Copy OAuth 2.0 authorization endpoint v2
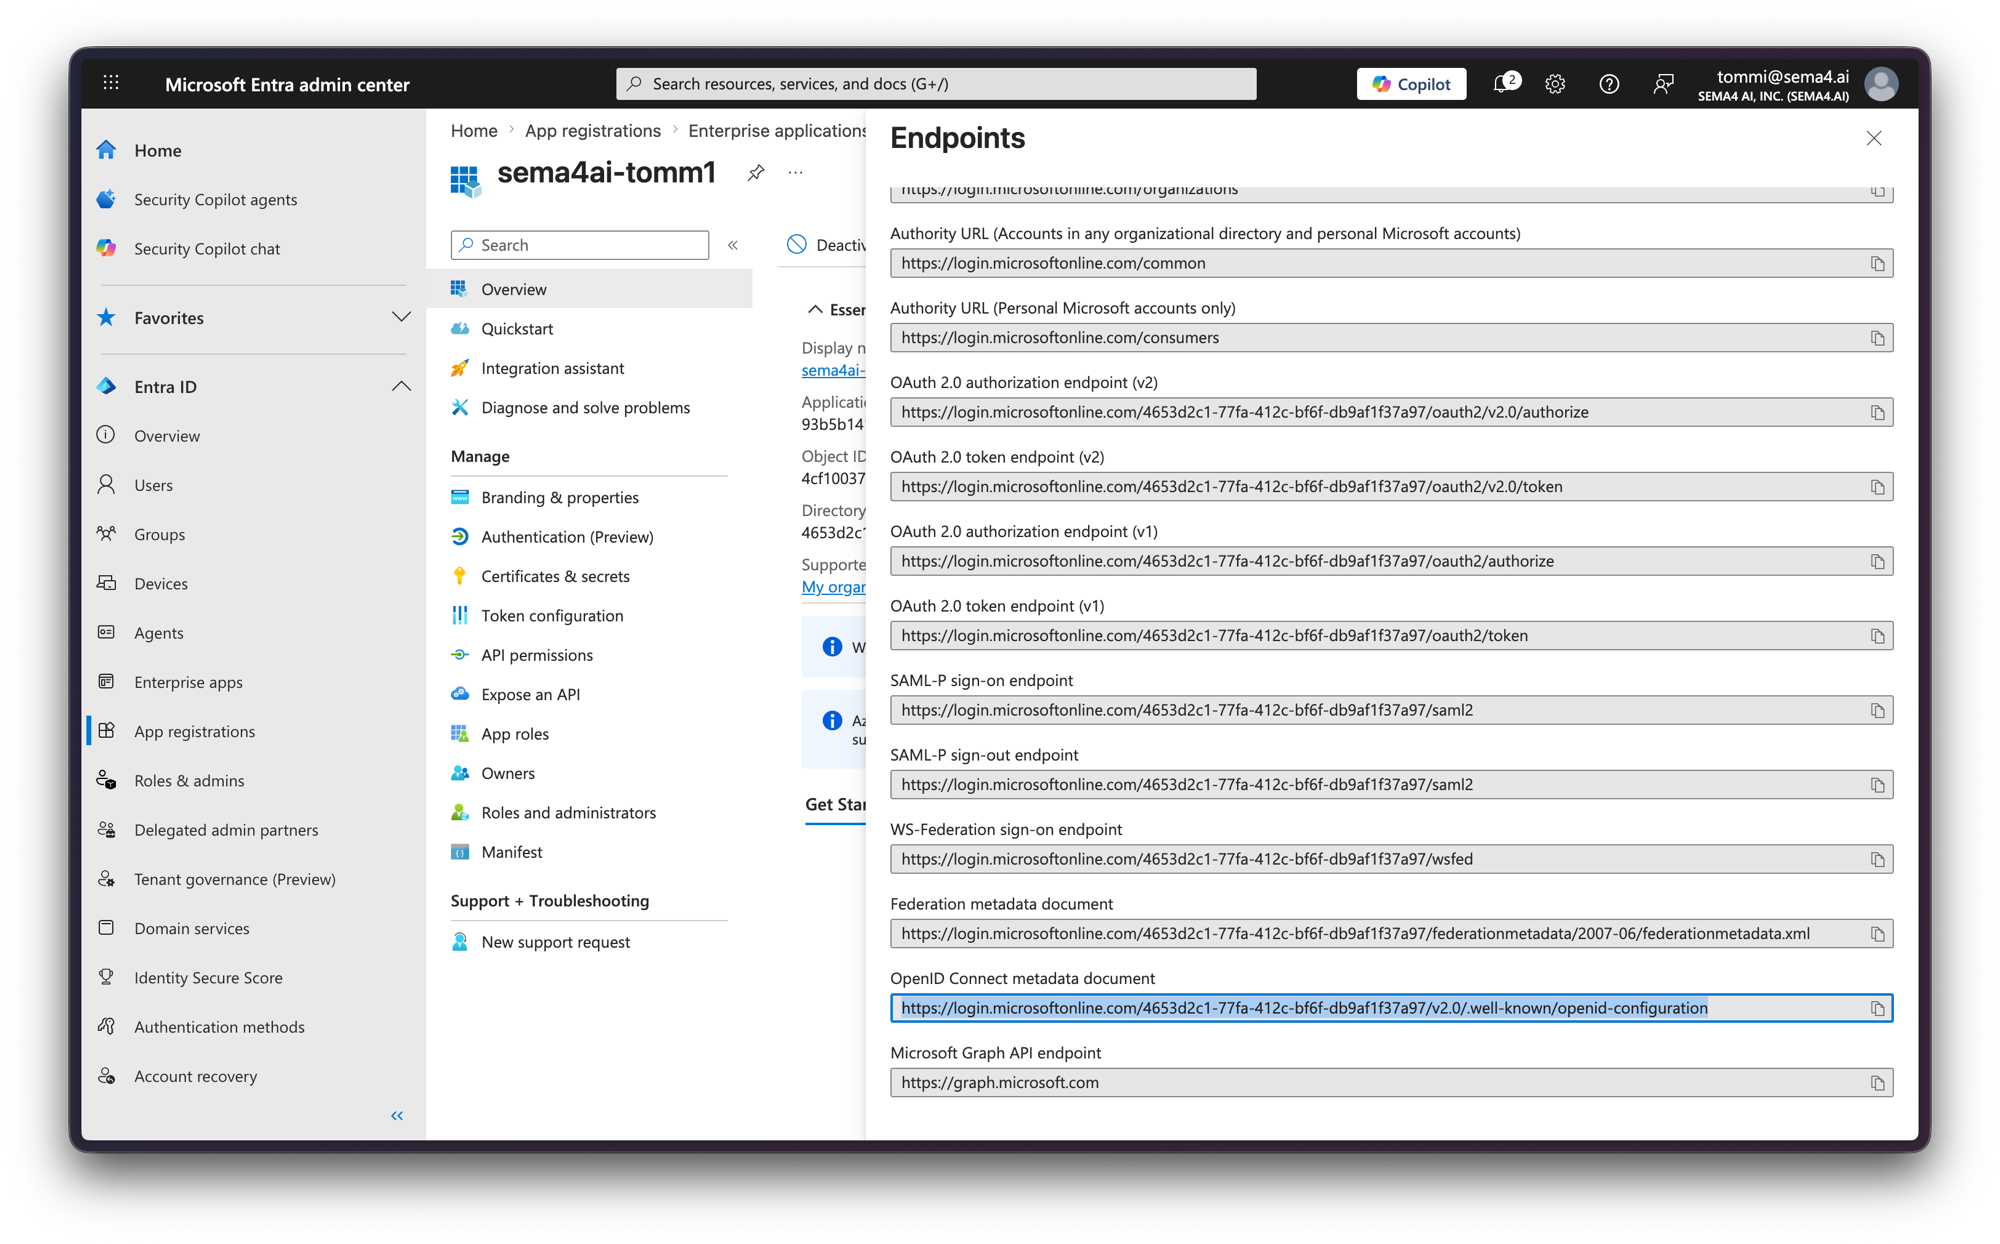This screenshot has width=2000, height=1244. point(1877,413)
